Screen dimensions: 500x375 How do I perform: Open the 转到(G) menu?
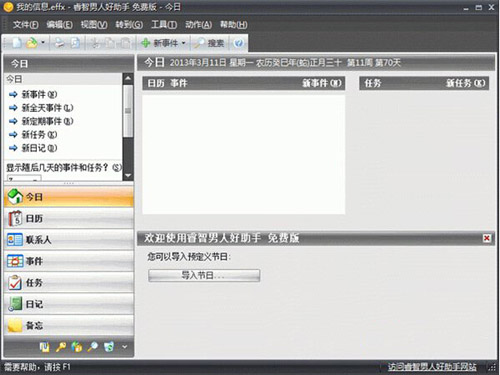(x=129, y=24)
